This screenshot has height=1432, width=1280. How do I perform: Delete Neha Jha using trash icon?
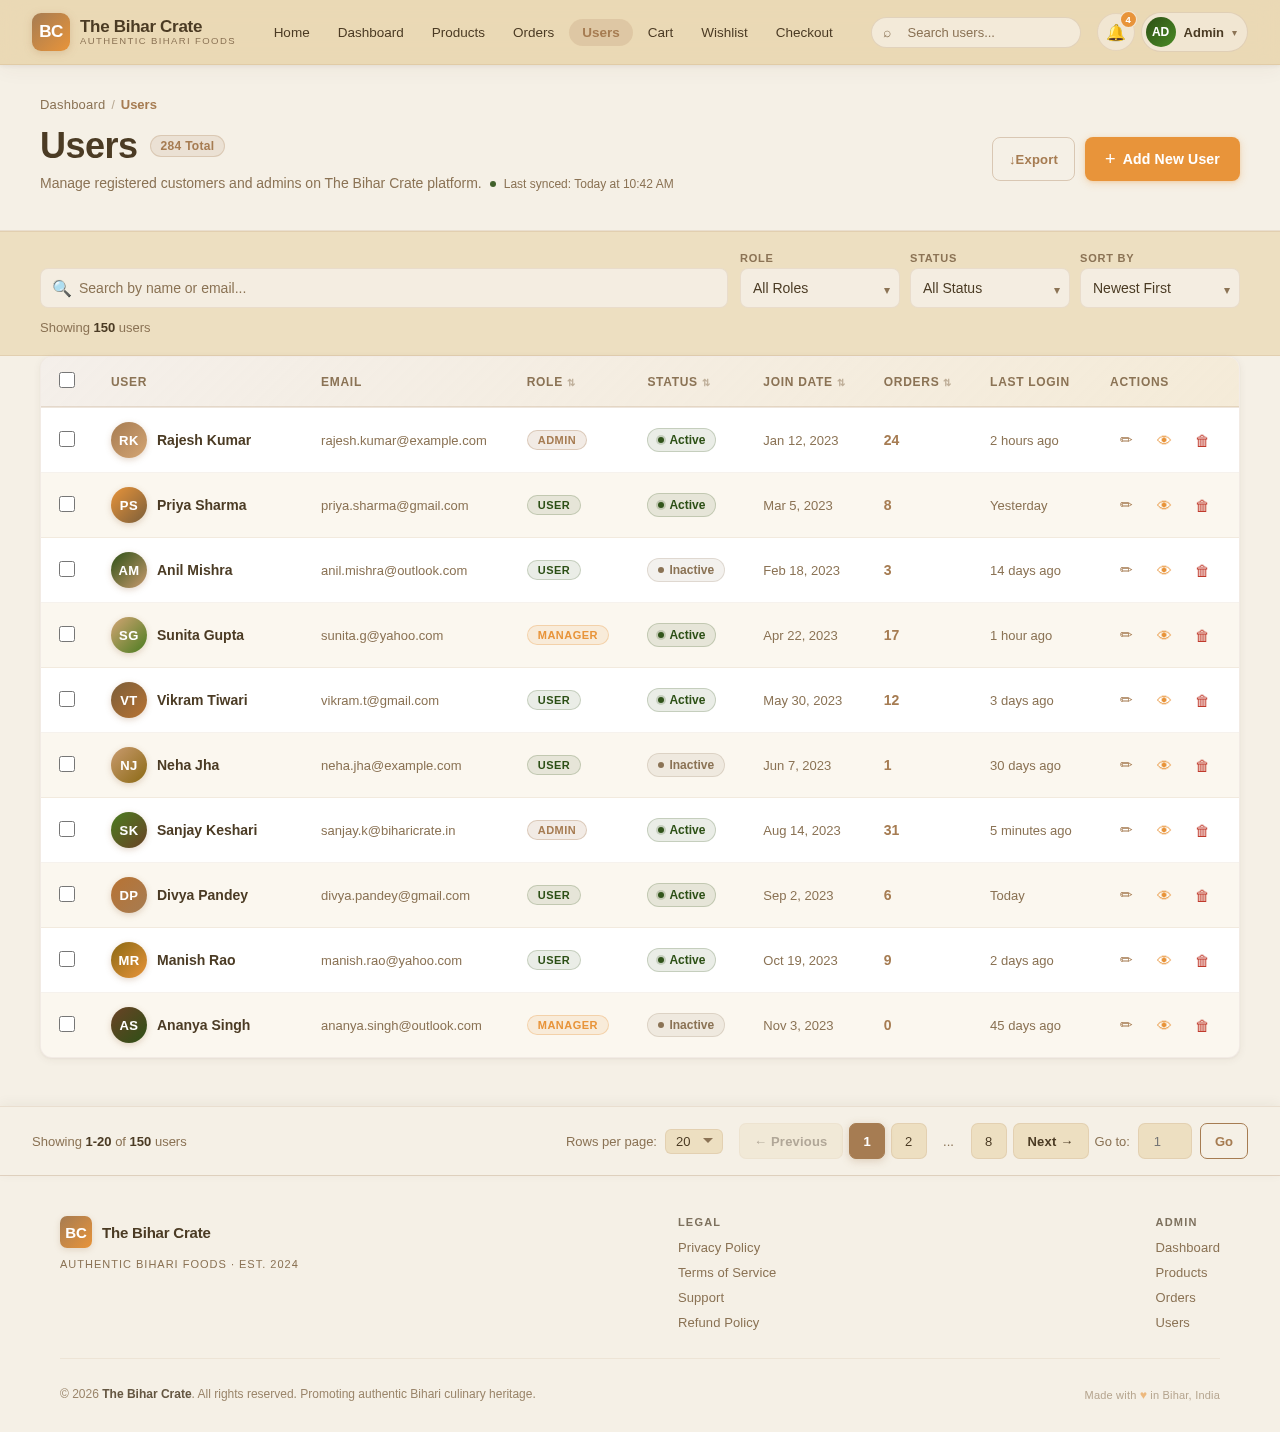click(x=1202, y=765)
